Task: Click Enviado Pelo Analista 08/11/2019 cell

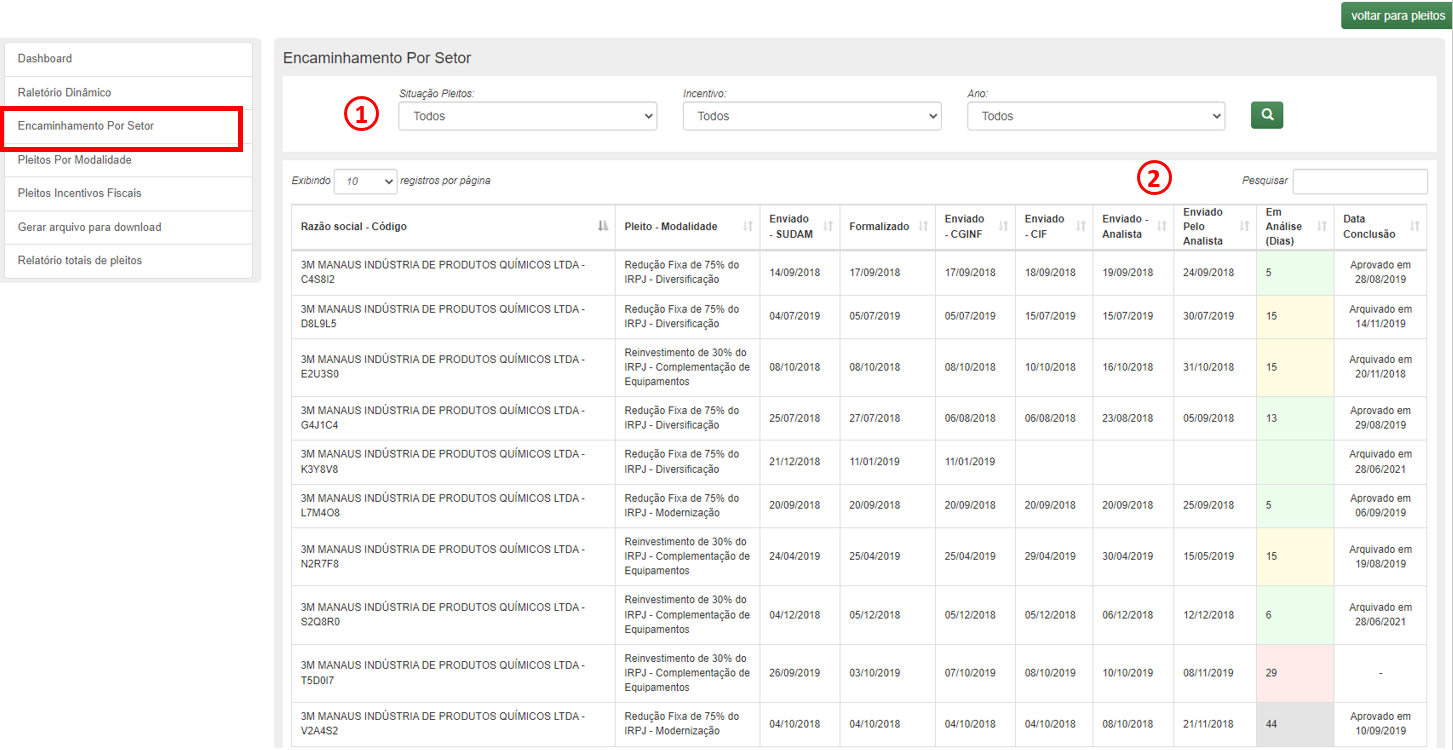Action: coord(1215,674)
